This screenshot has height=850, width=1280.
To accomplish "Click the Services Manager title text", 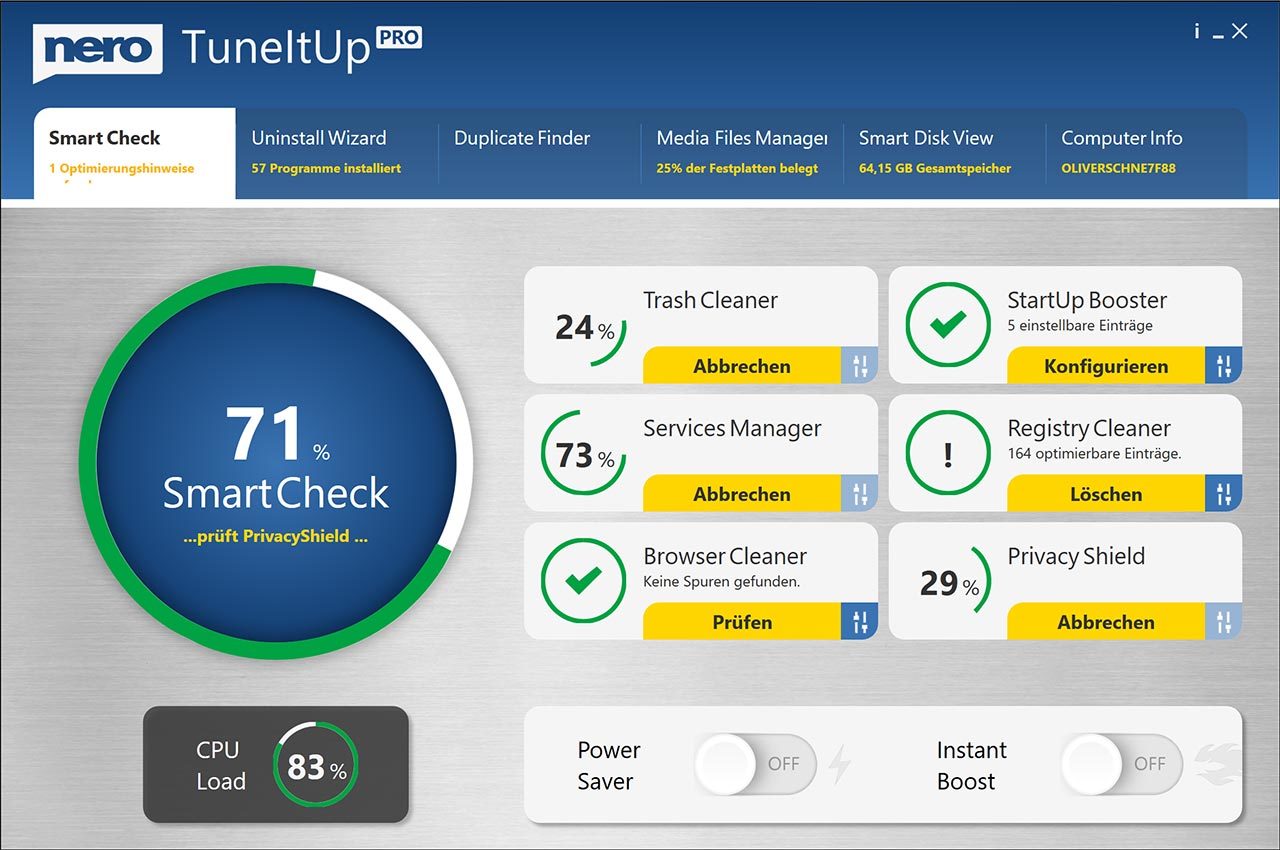I will coord(732,428).
